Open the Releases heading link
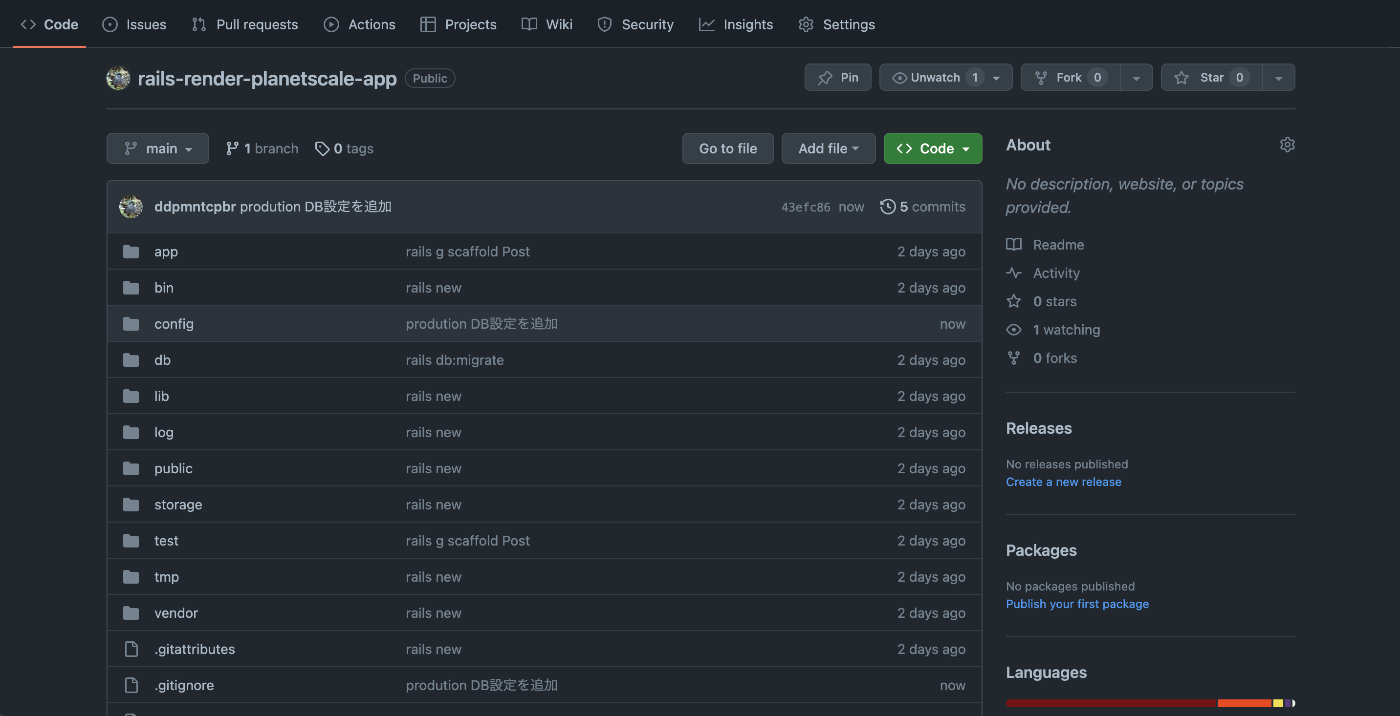The image size is (1400, 716). point(1039,428)
